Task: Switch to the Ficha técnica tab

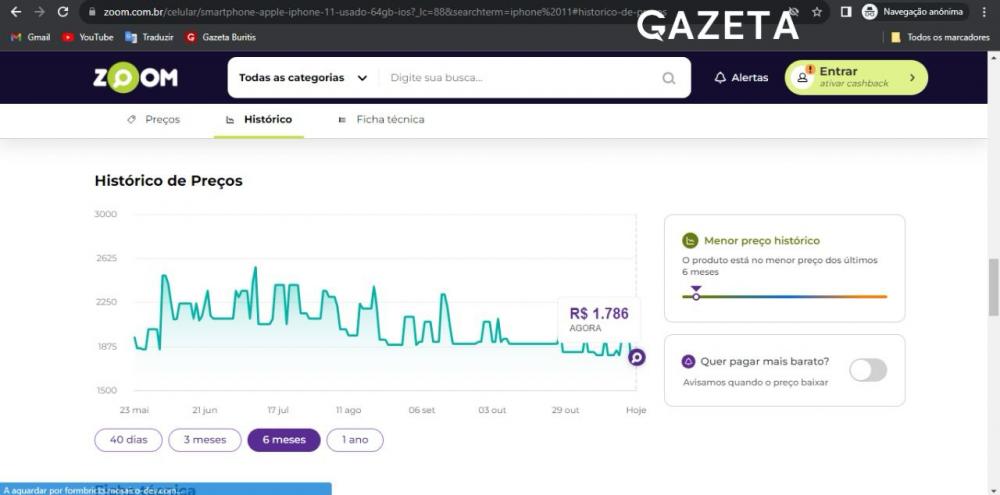Action: [x=381, y=119]
